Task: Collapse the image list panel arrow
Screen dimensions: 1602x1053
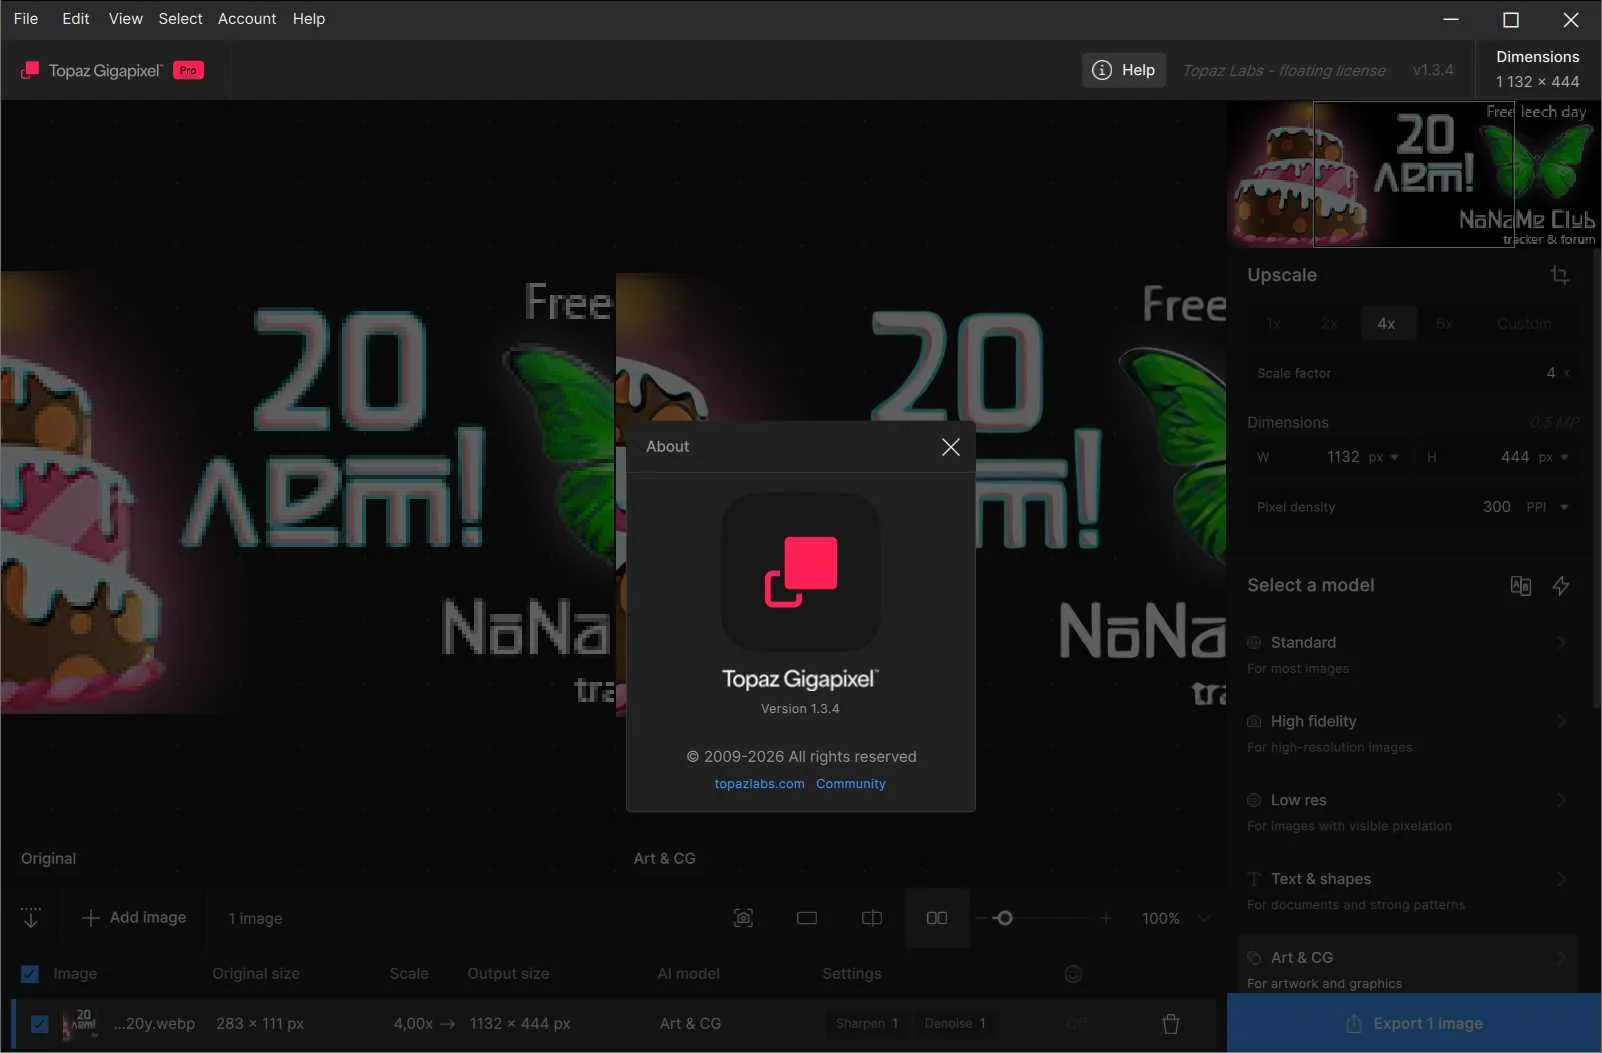Action: (x=31, y=918)
